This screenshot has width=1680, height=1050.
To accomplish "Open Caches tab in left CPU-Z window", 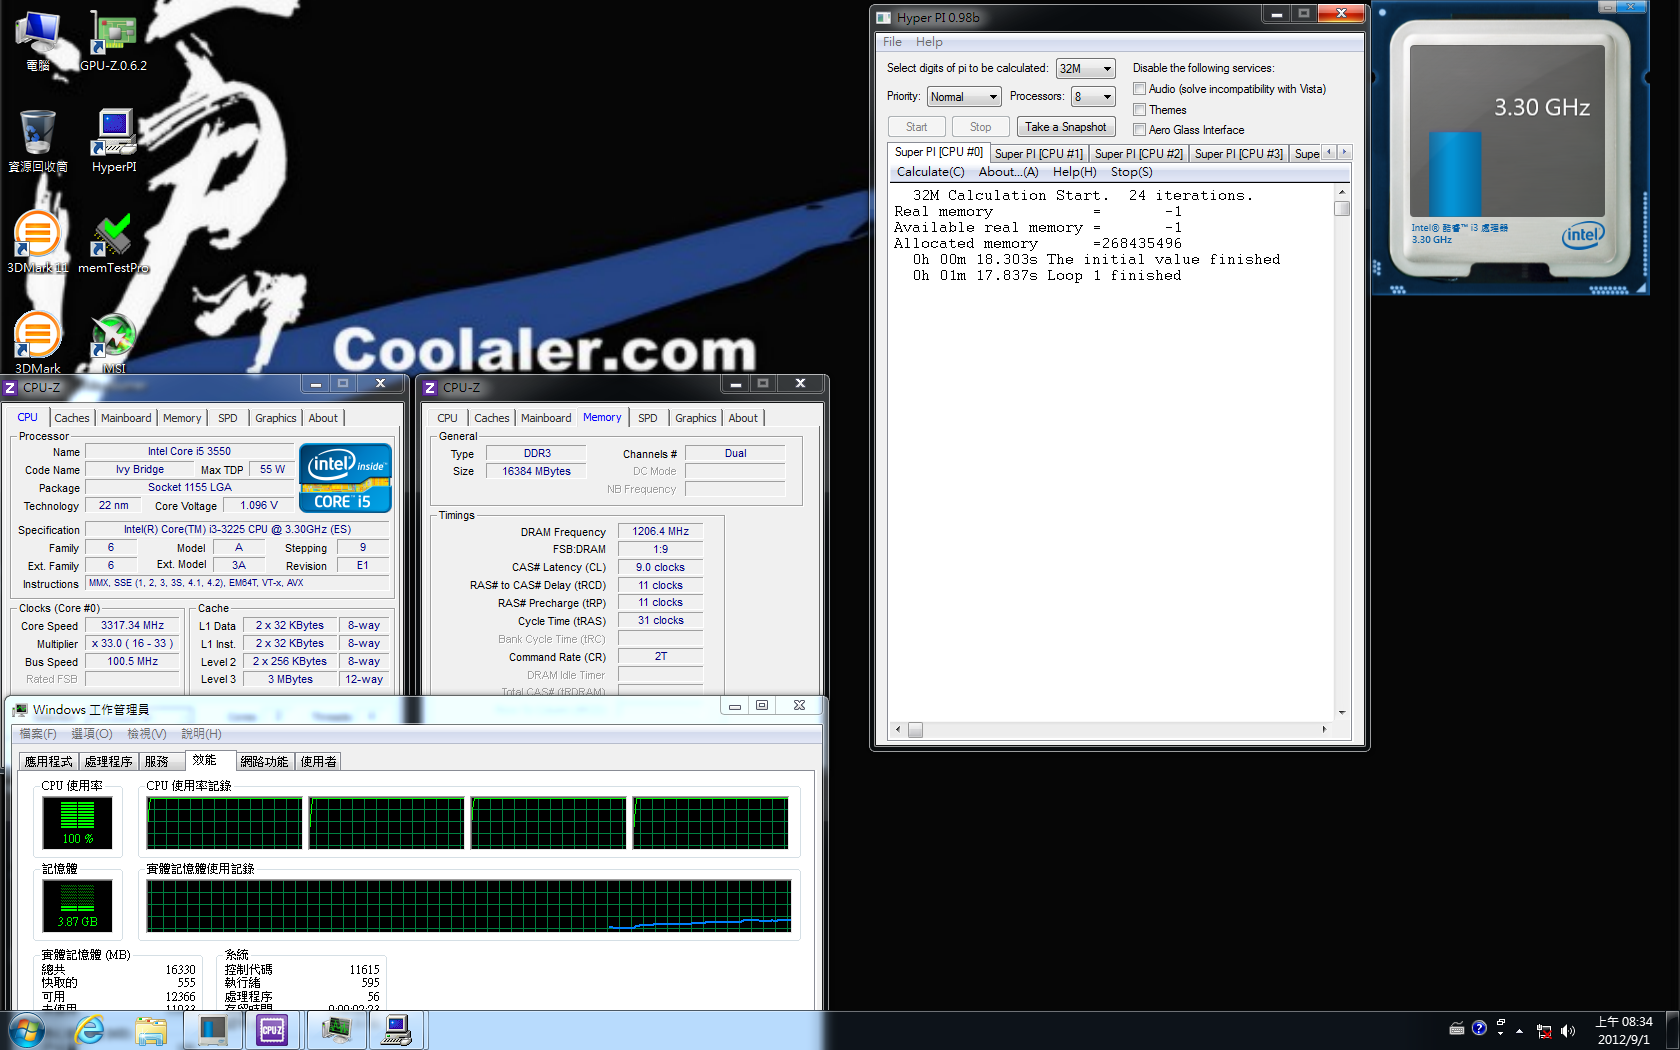I will 71,418.
